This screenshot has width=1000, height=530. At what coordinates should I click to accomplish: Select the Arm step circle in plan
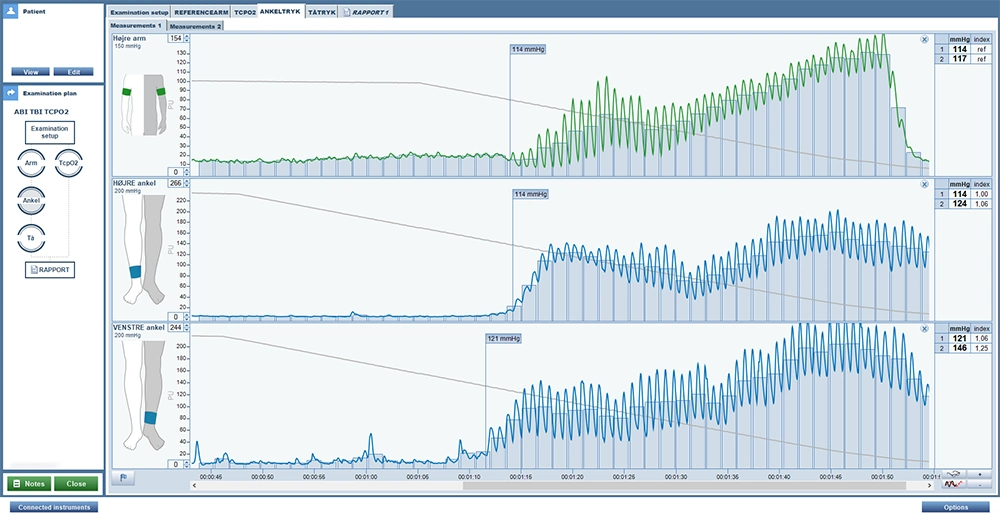point(31,163)
